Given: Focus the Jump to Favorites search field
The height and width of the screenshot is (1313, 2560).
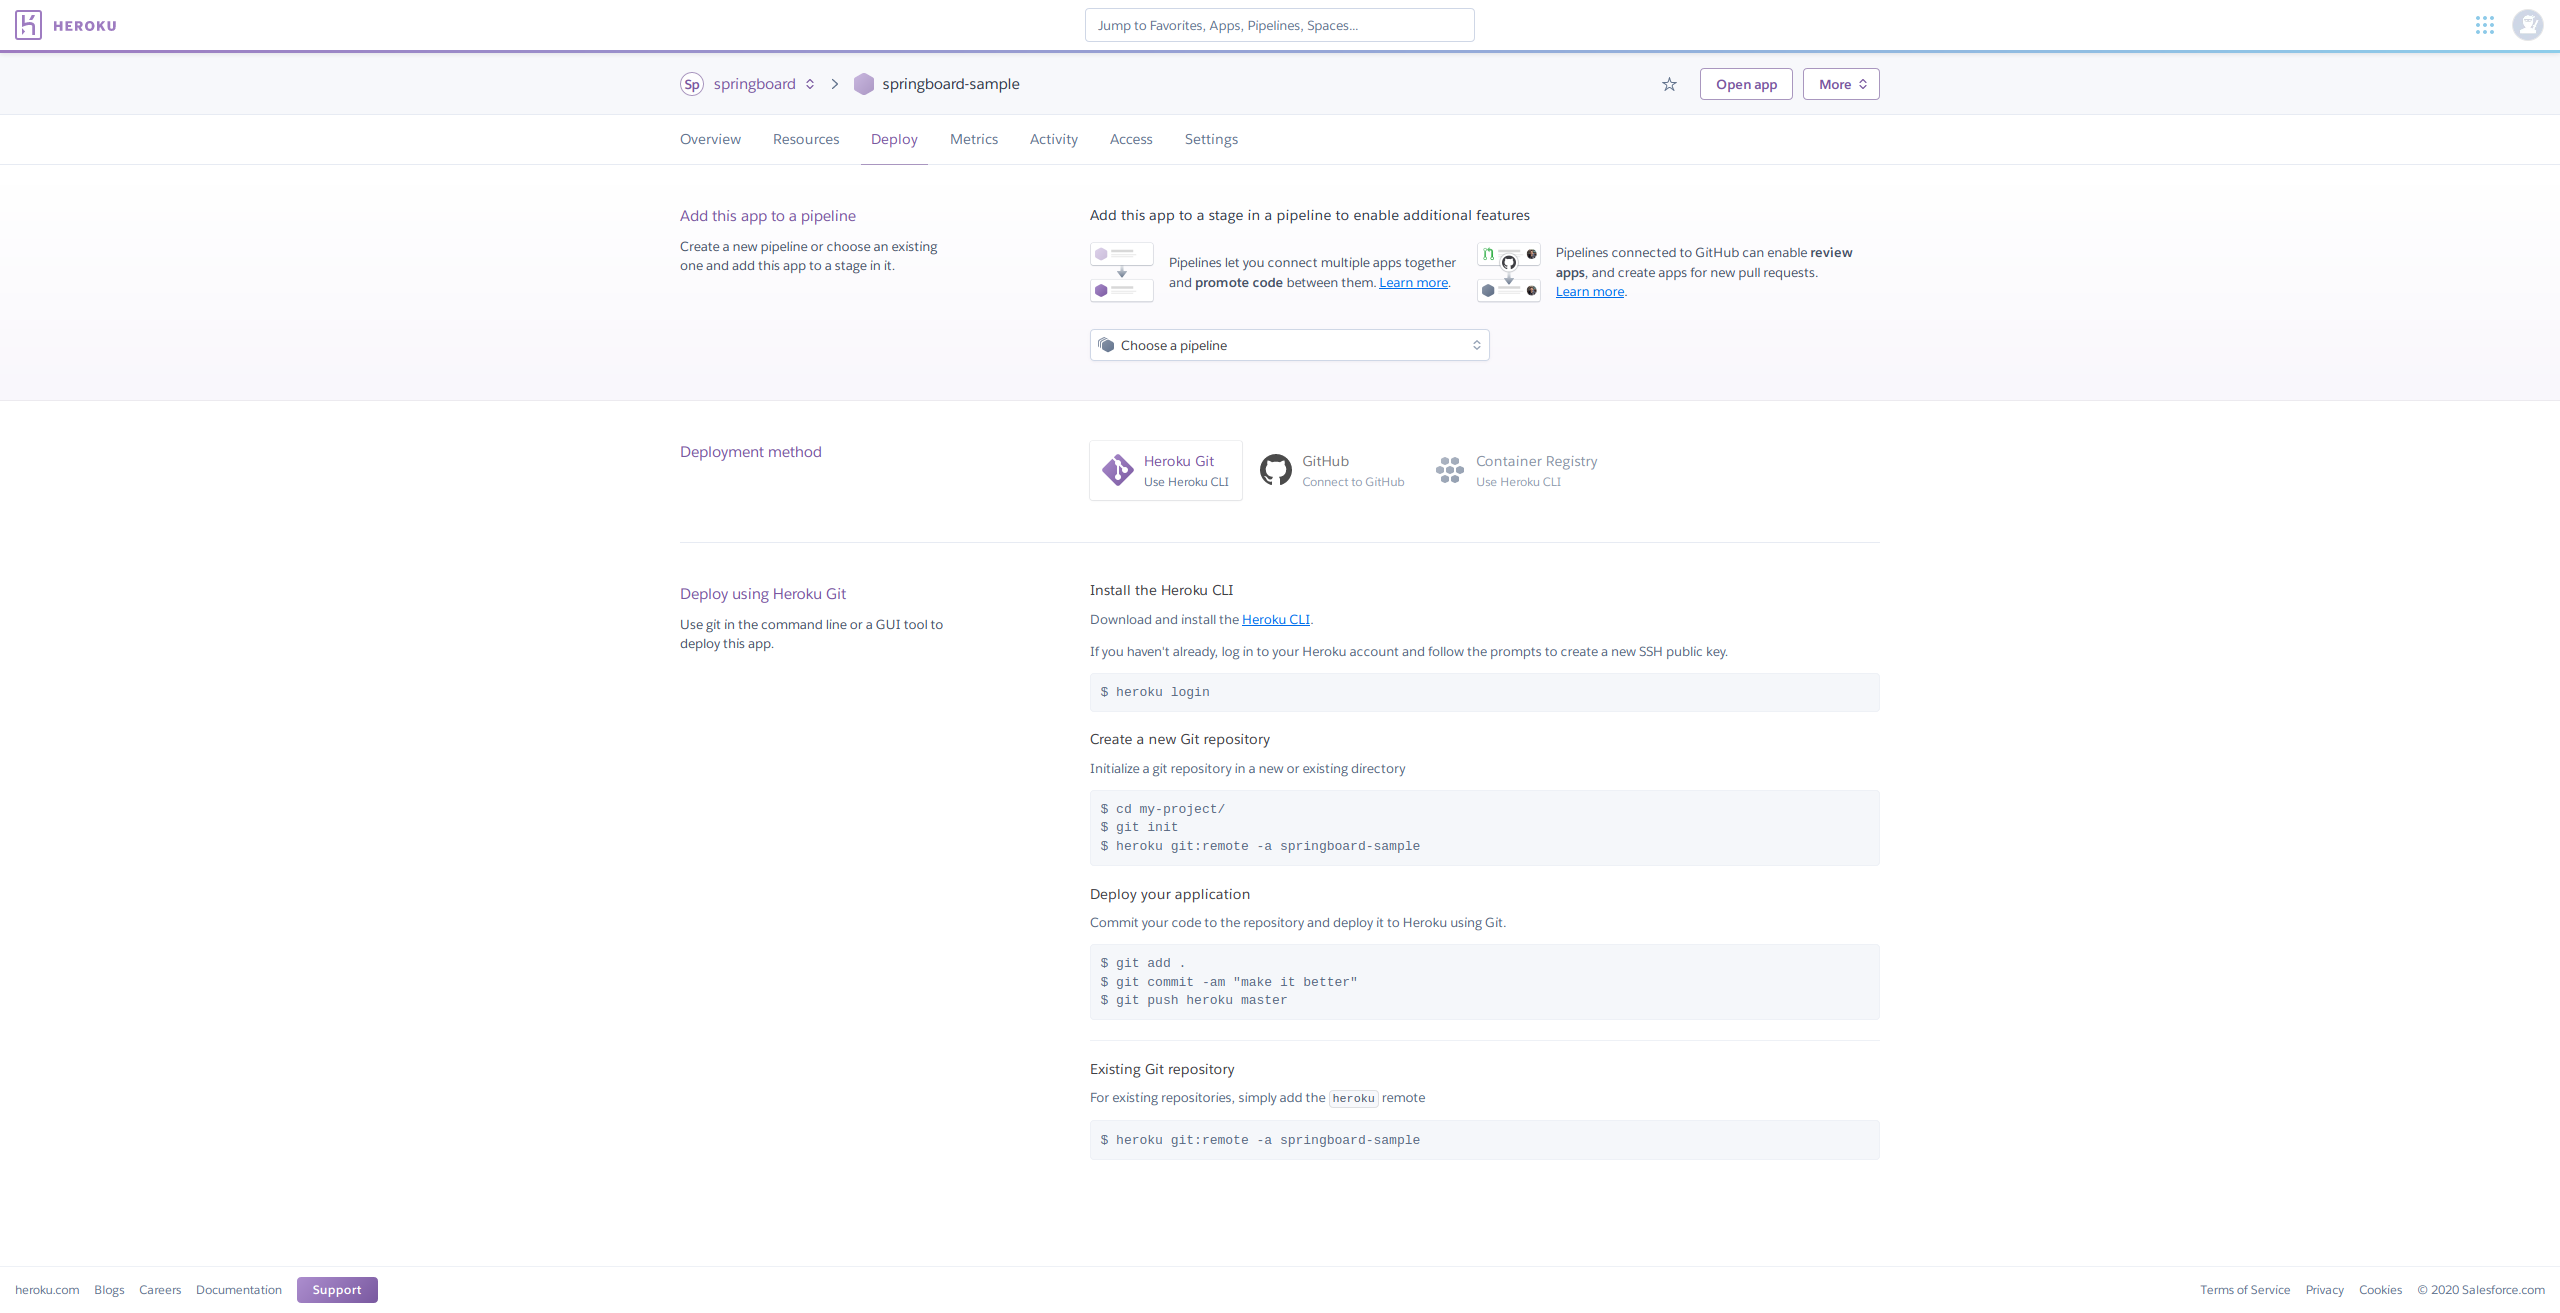Looking at the screenshot, I should point(1279,25).
